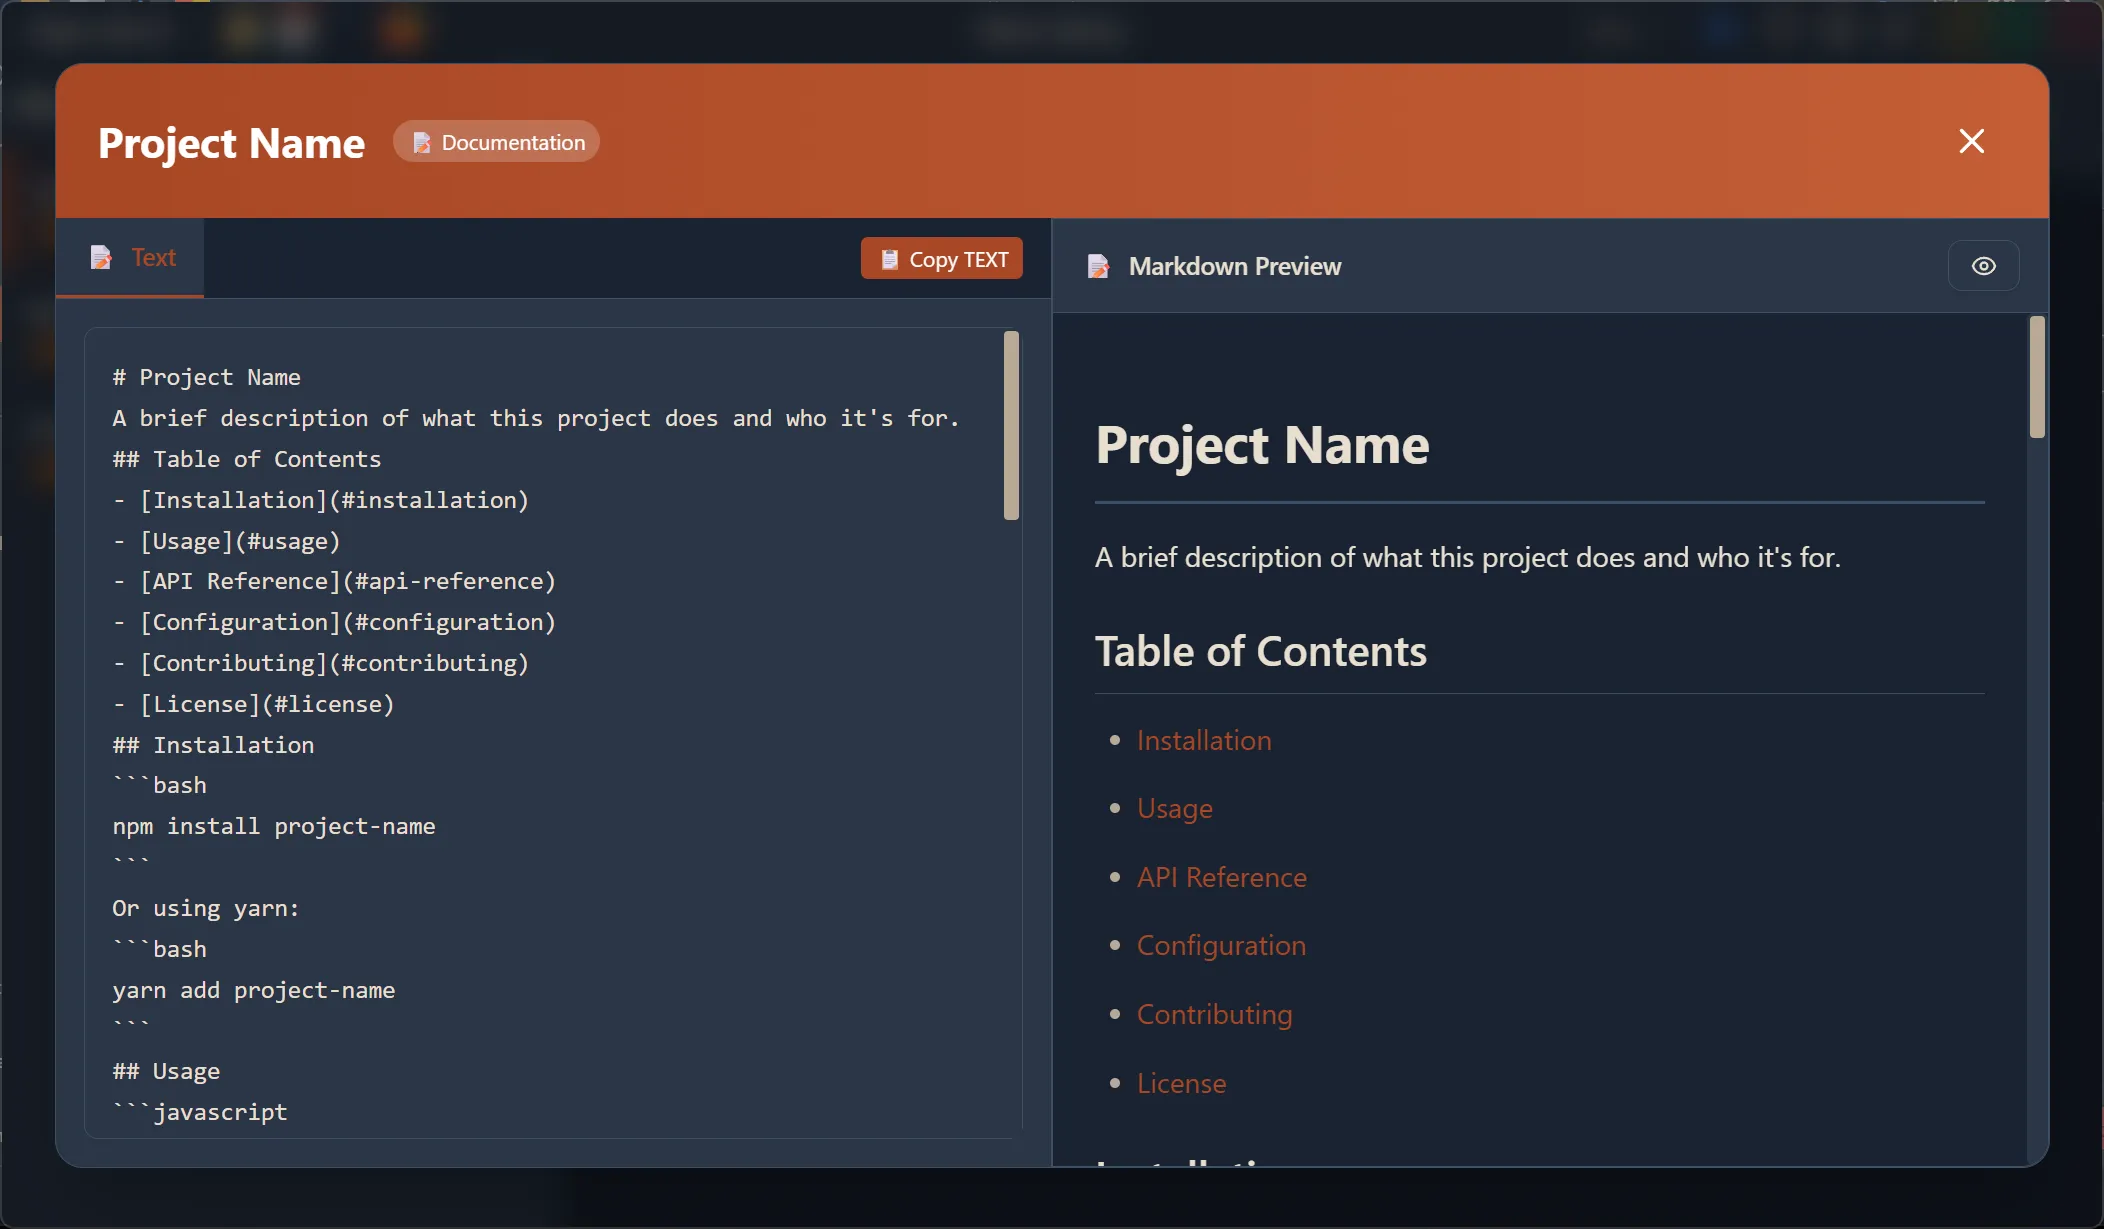Switch to the Text tab

pyautogui.click(x=130, y=258)
